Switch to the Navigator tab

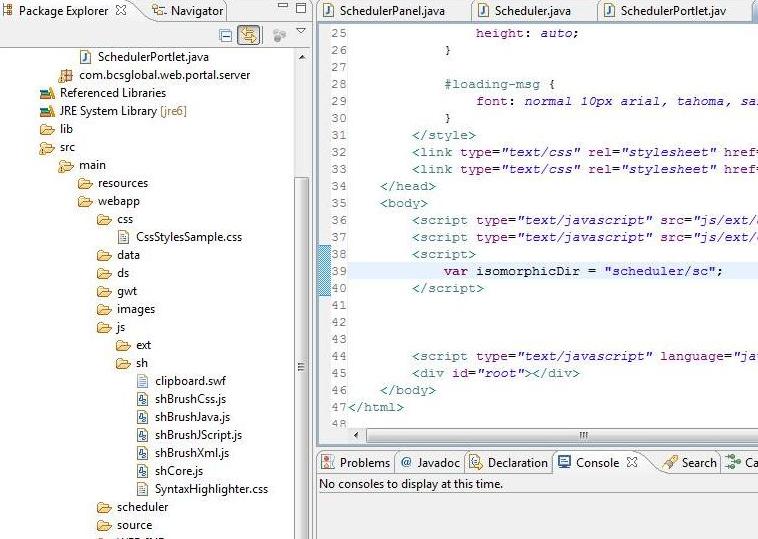pos(187,11)
